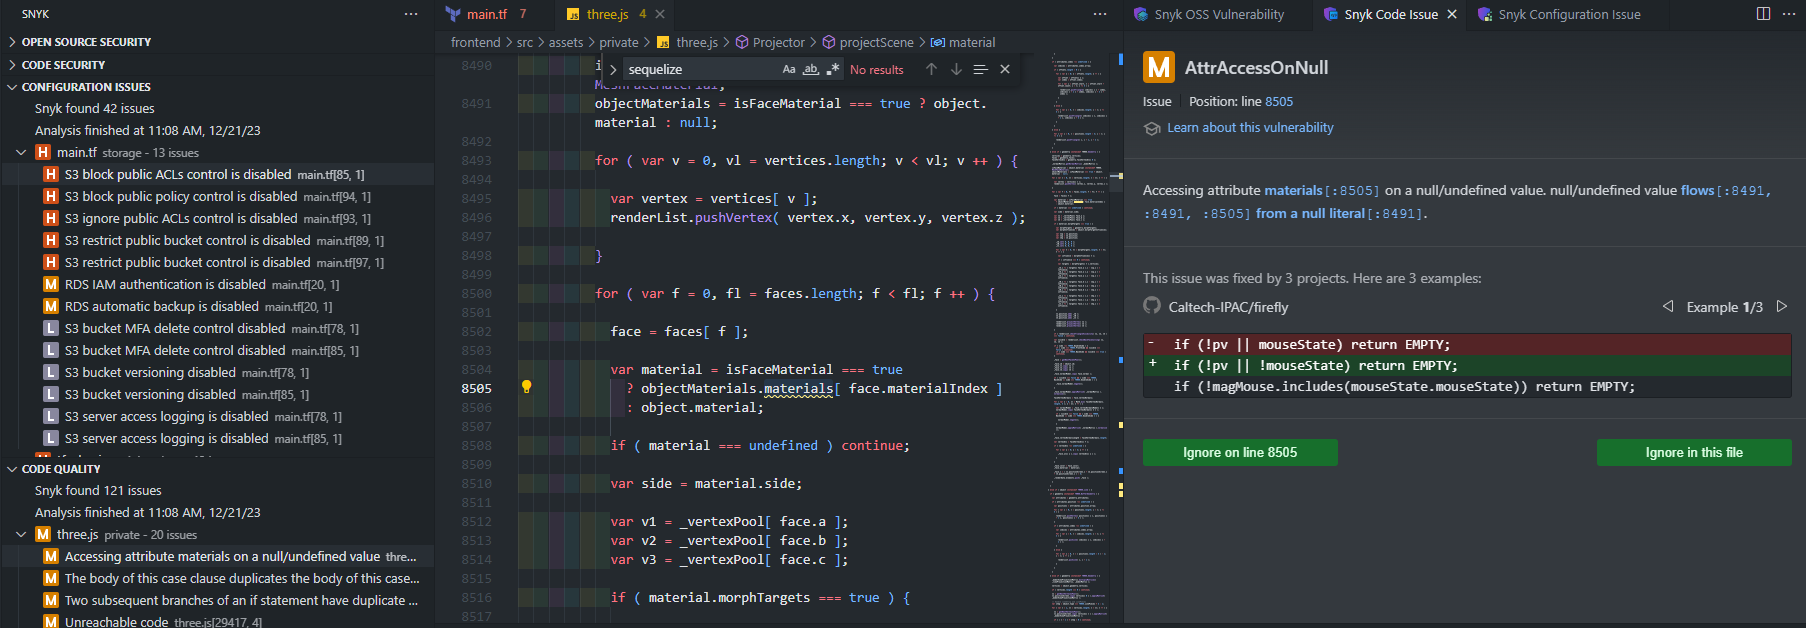Expand the Open Source Security section
The width and height of the screenshot is (1806, 628).
86,42
